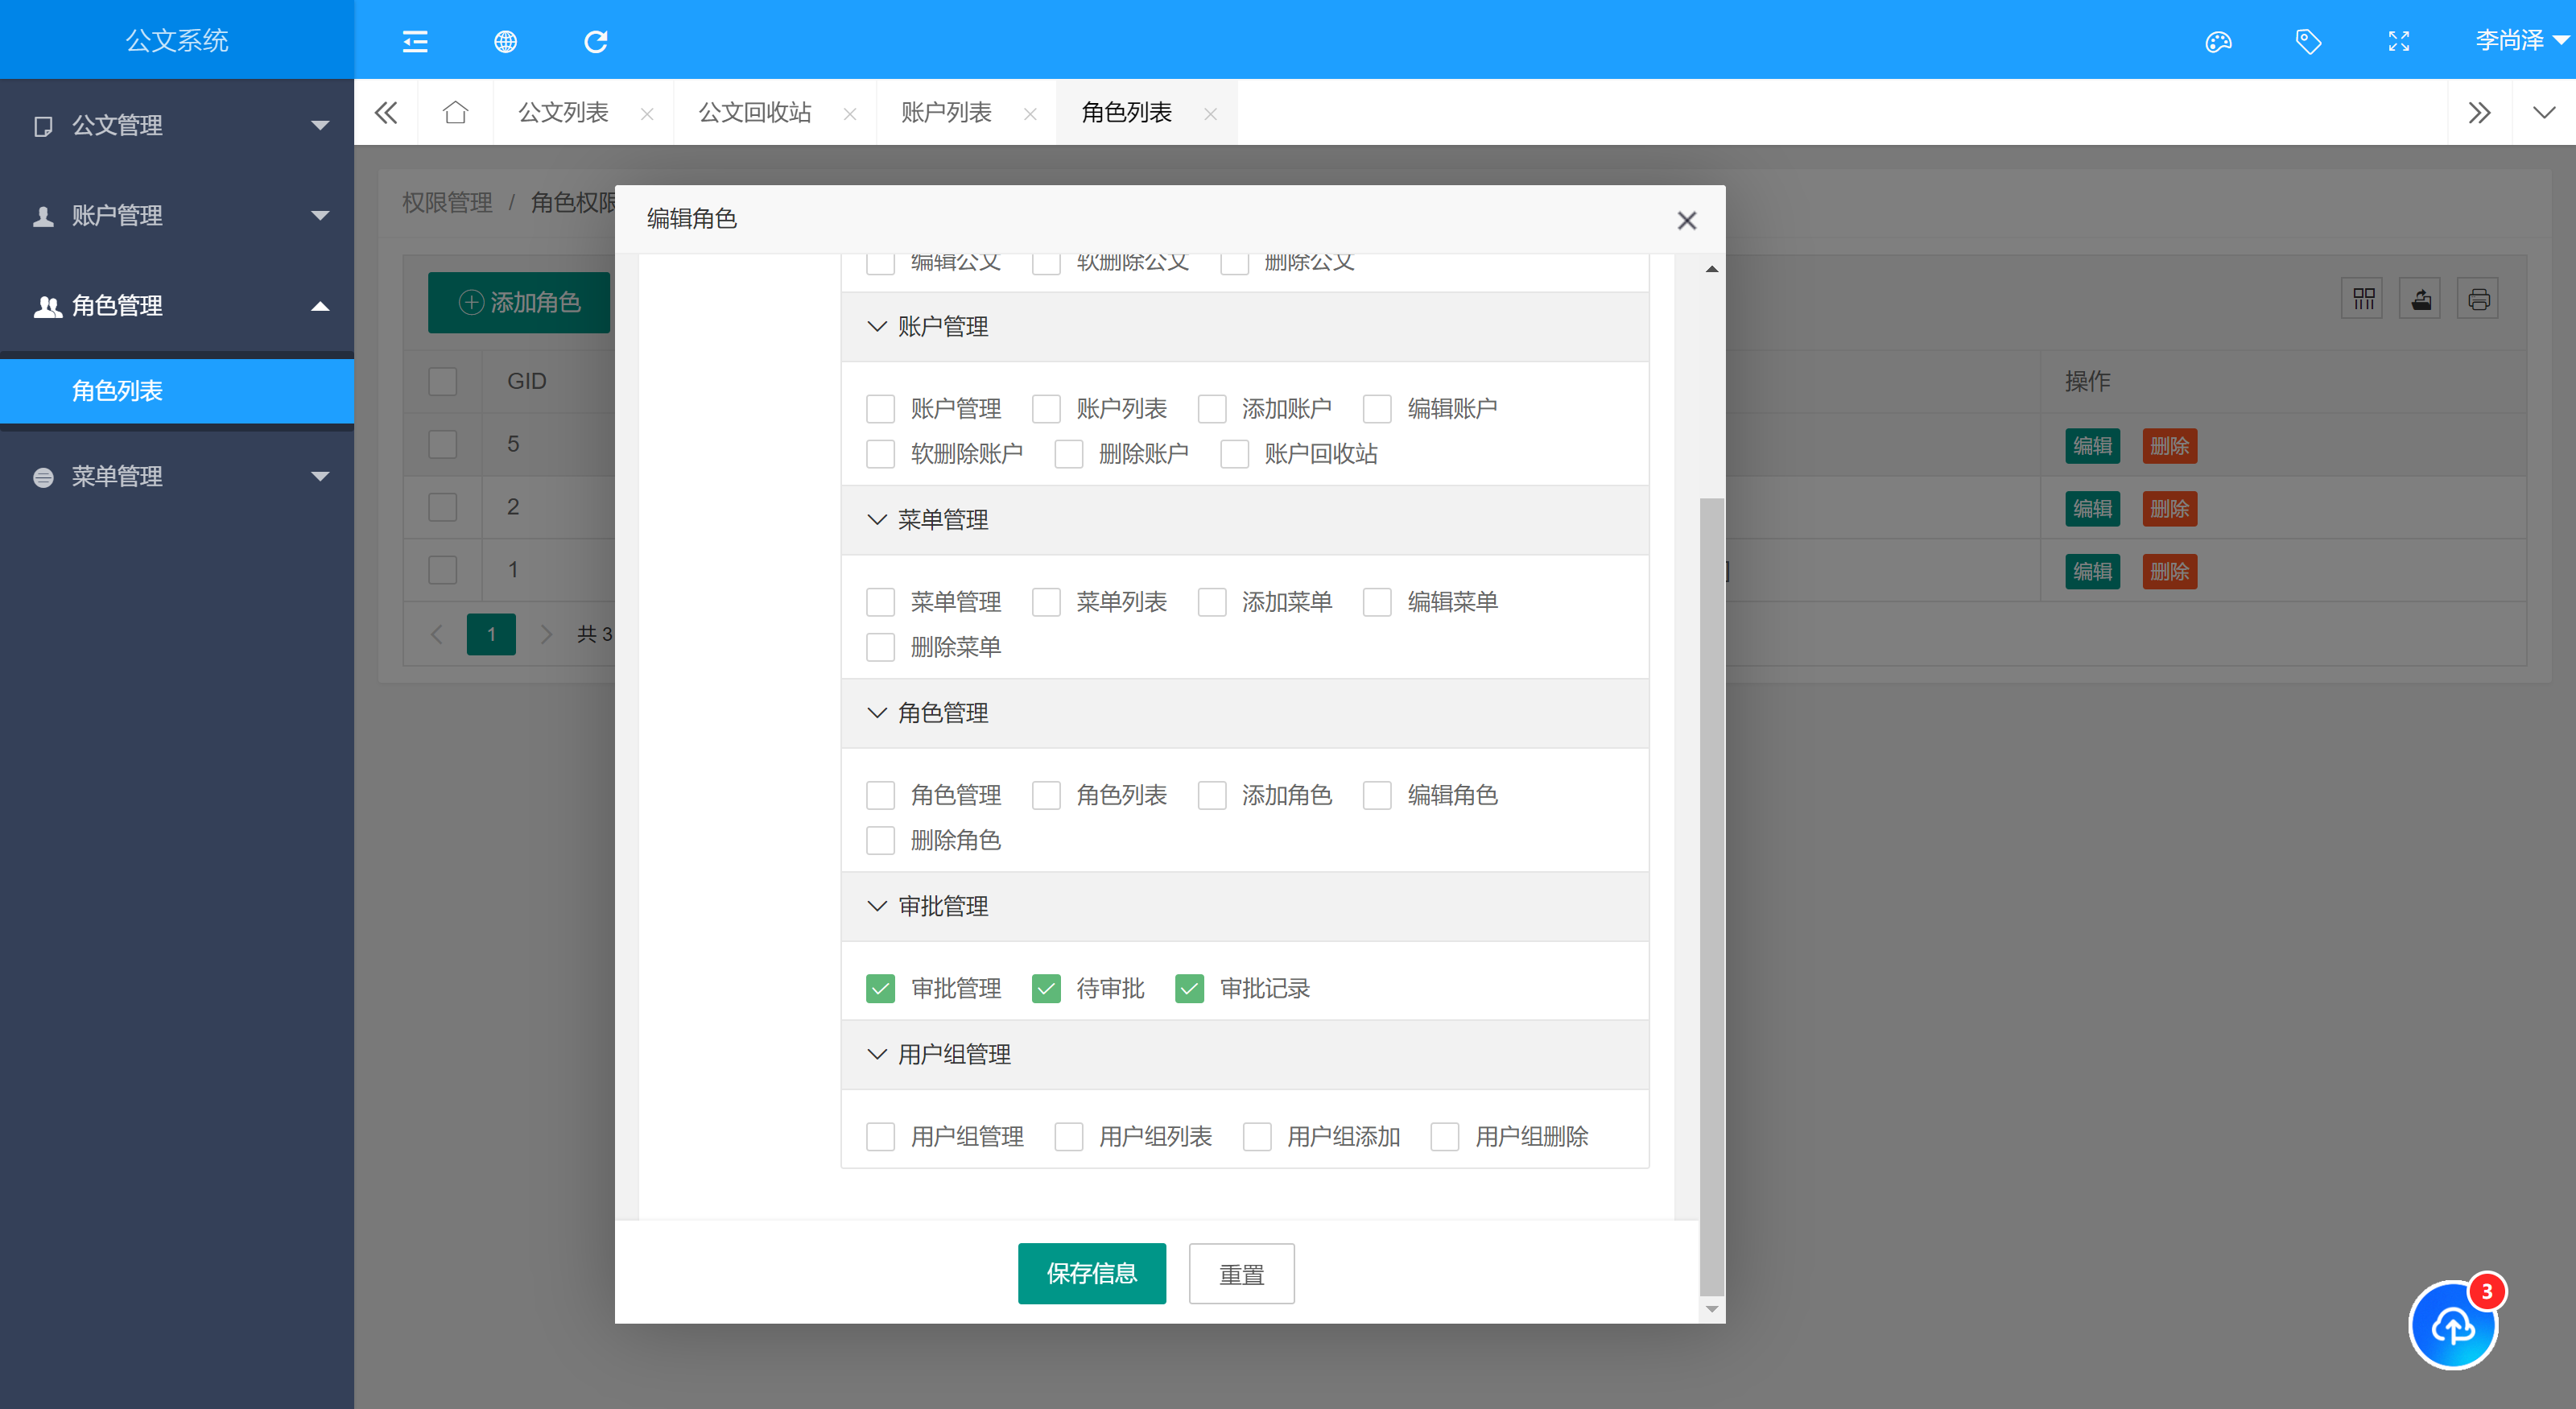The width and height of the screenshot is (2576, 1409).
Task: Click the tag note icon in header
Action: coord(2308,41)
